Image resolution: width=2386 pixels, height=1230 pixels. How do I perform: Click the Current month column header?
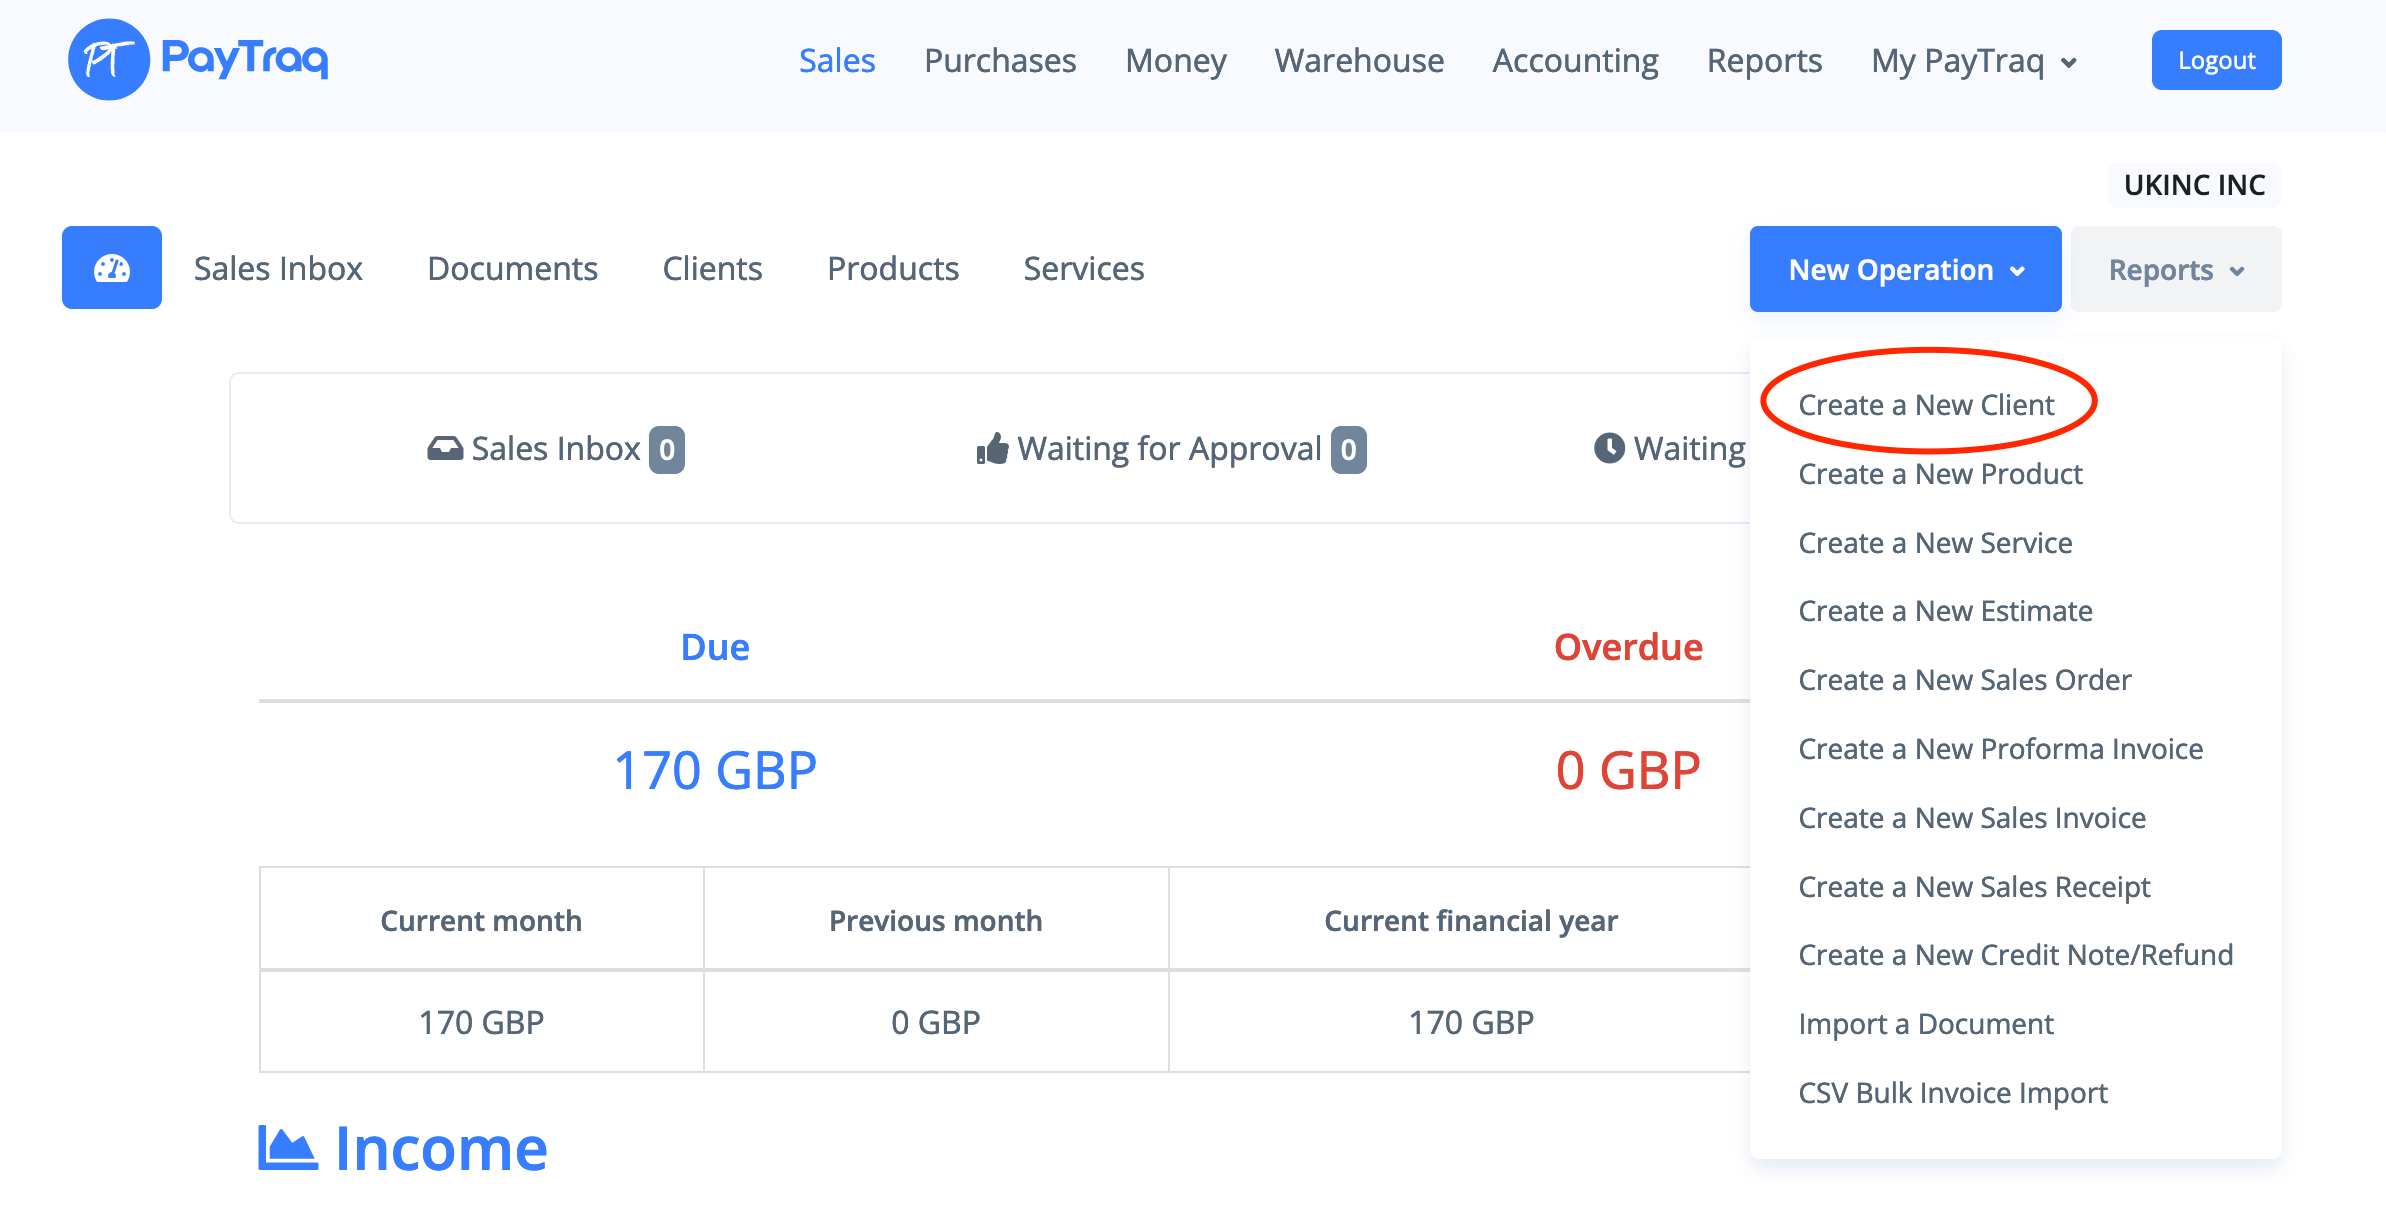(x=481, y=921)
